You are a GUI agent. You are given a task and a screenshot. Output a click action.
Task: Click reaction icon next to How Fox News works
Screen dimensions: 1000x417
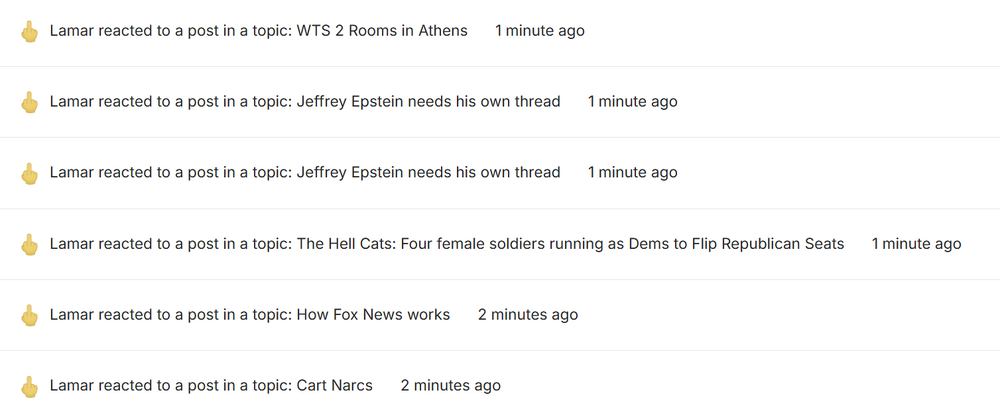[30, 315]
